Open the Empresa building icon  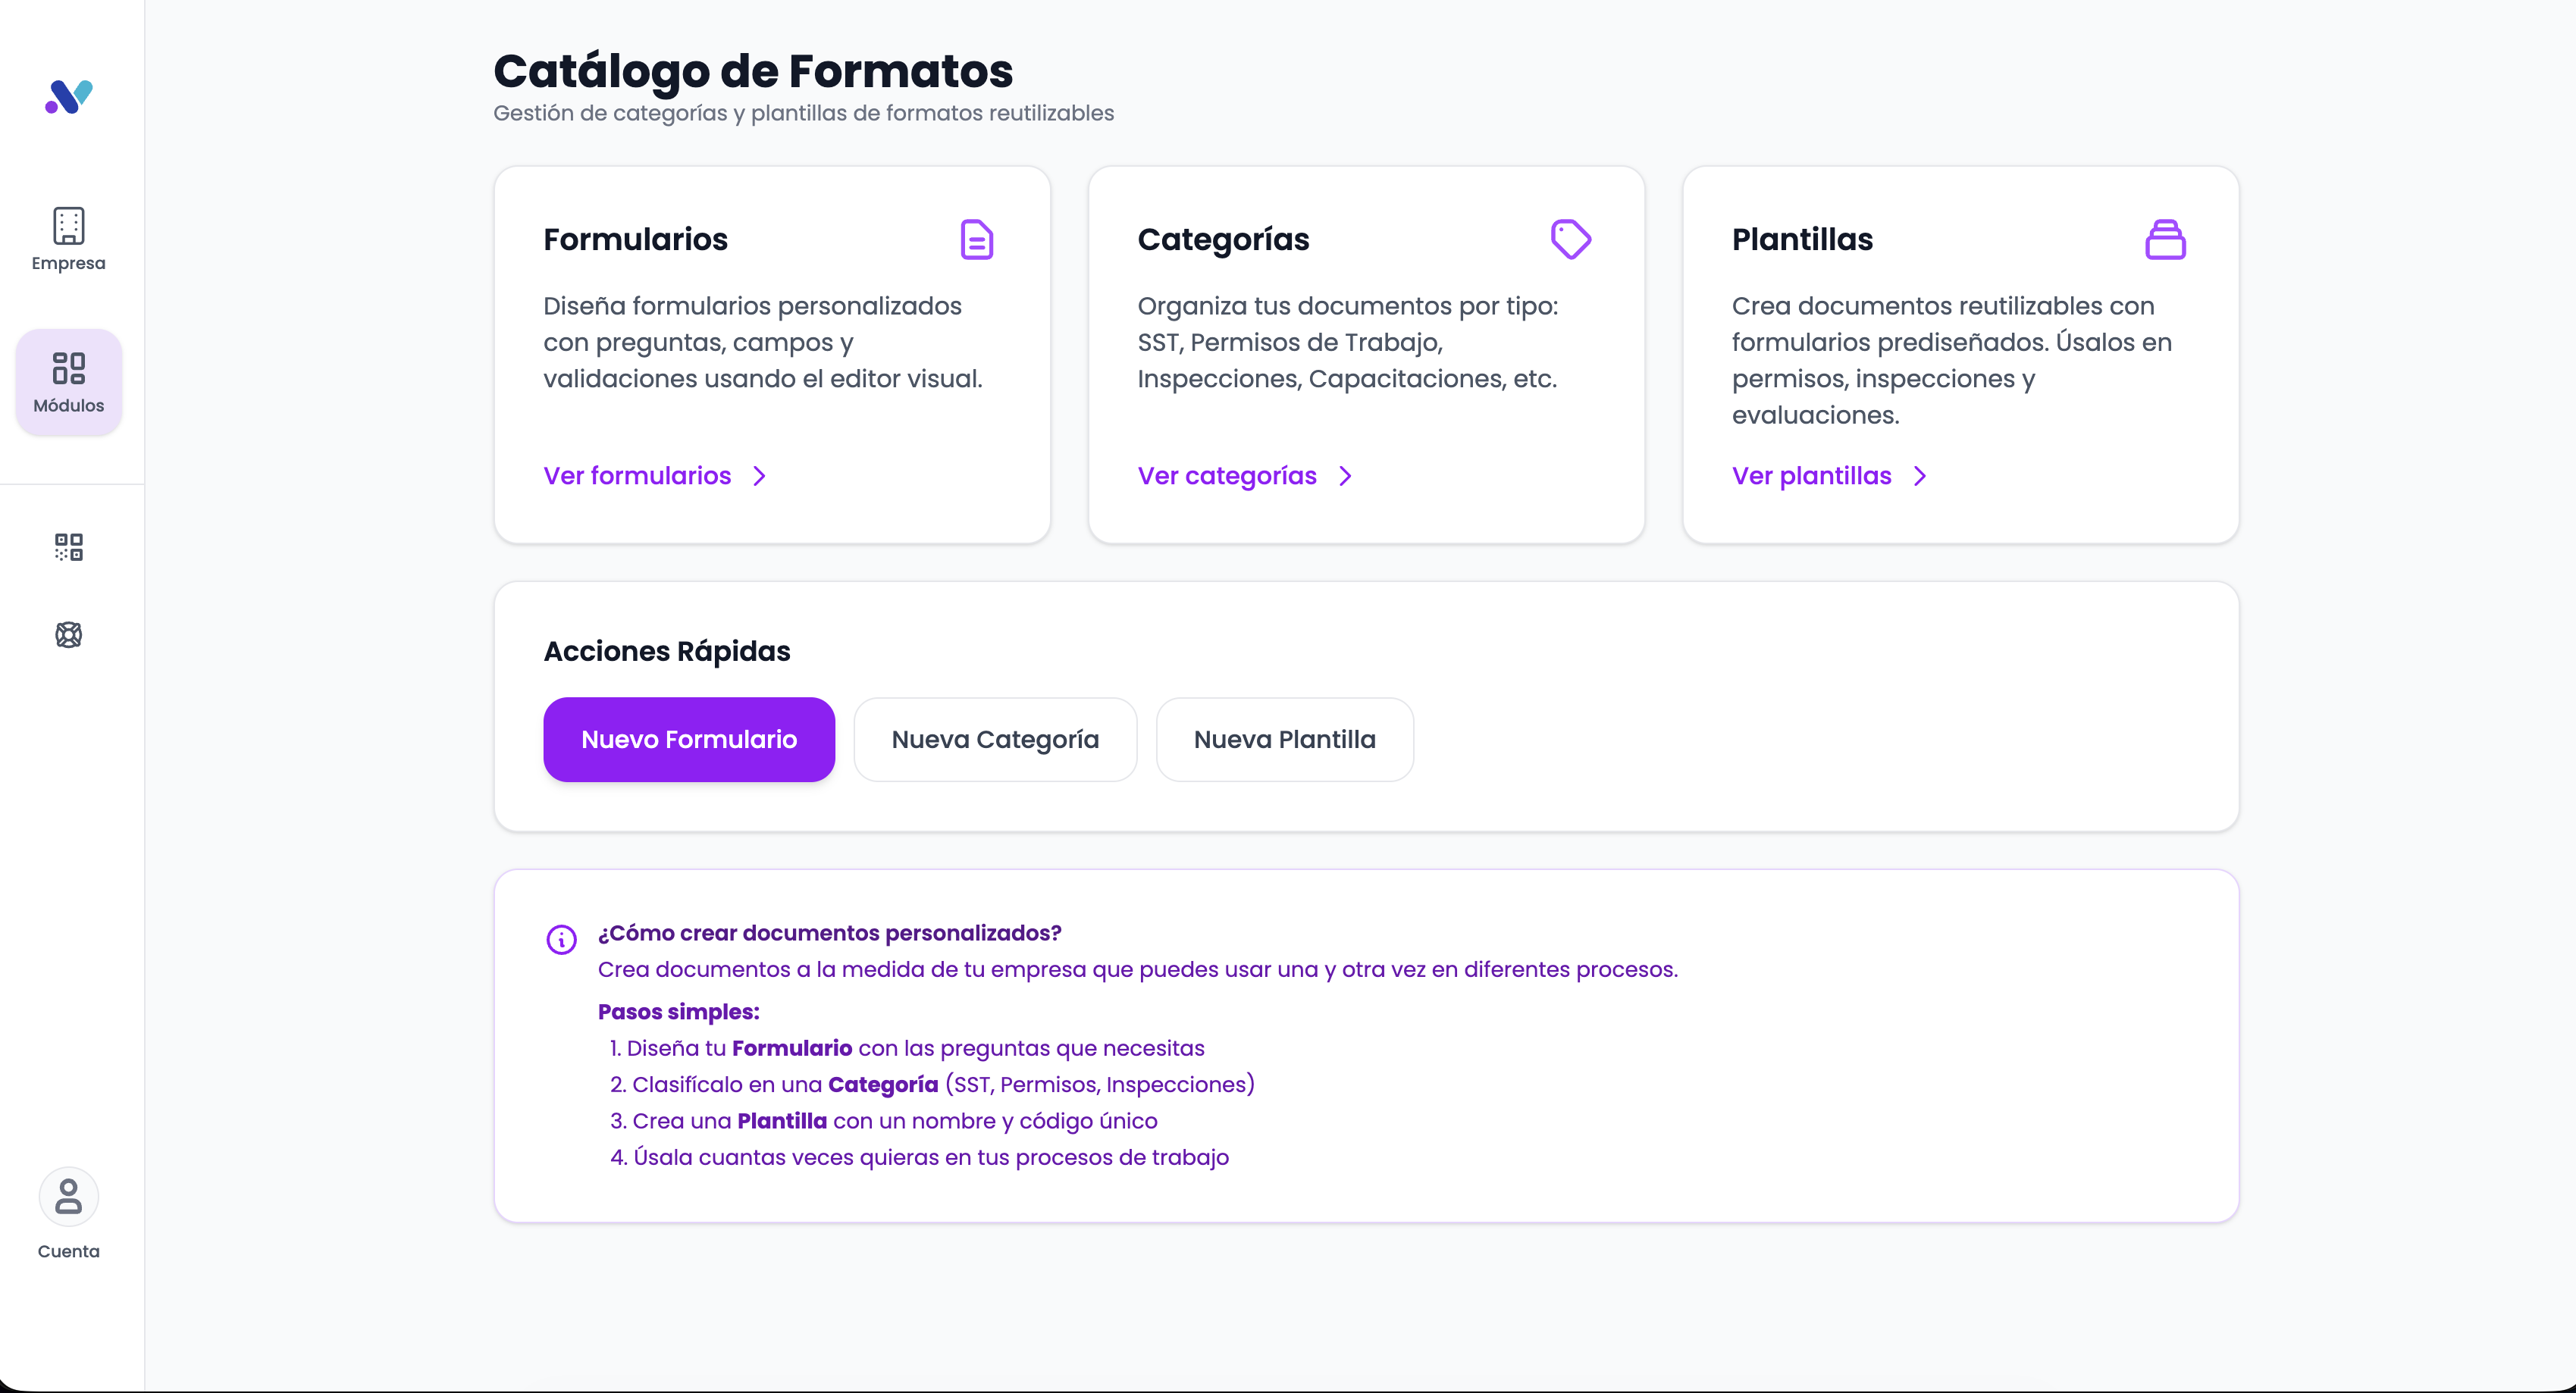click(x=68, y=226)
